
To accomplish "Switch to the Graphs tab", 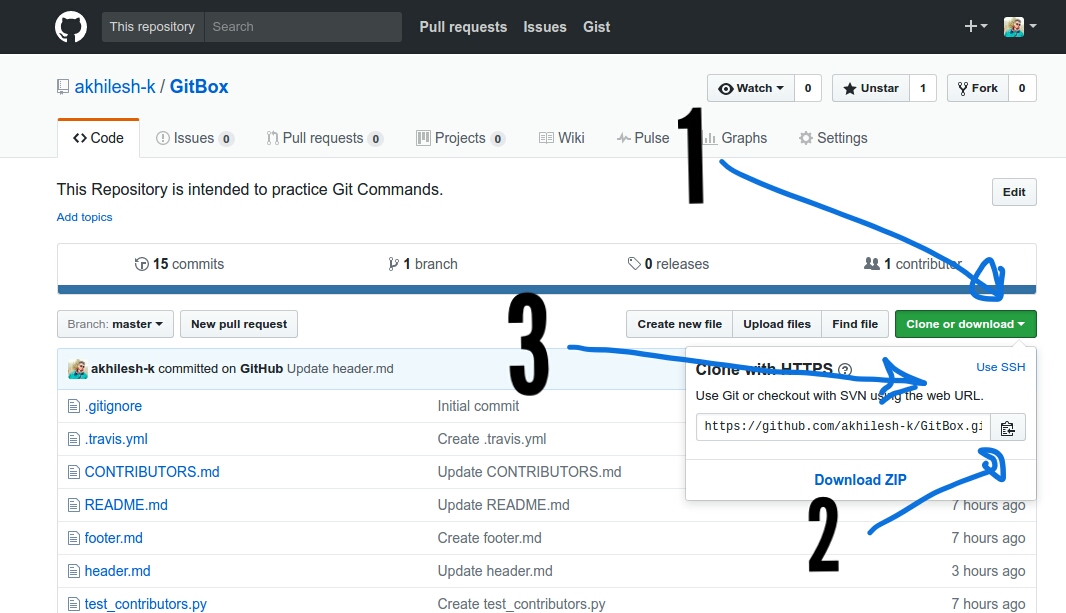I will [736, 138].
